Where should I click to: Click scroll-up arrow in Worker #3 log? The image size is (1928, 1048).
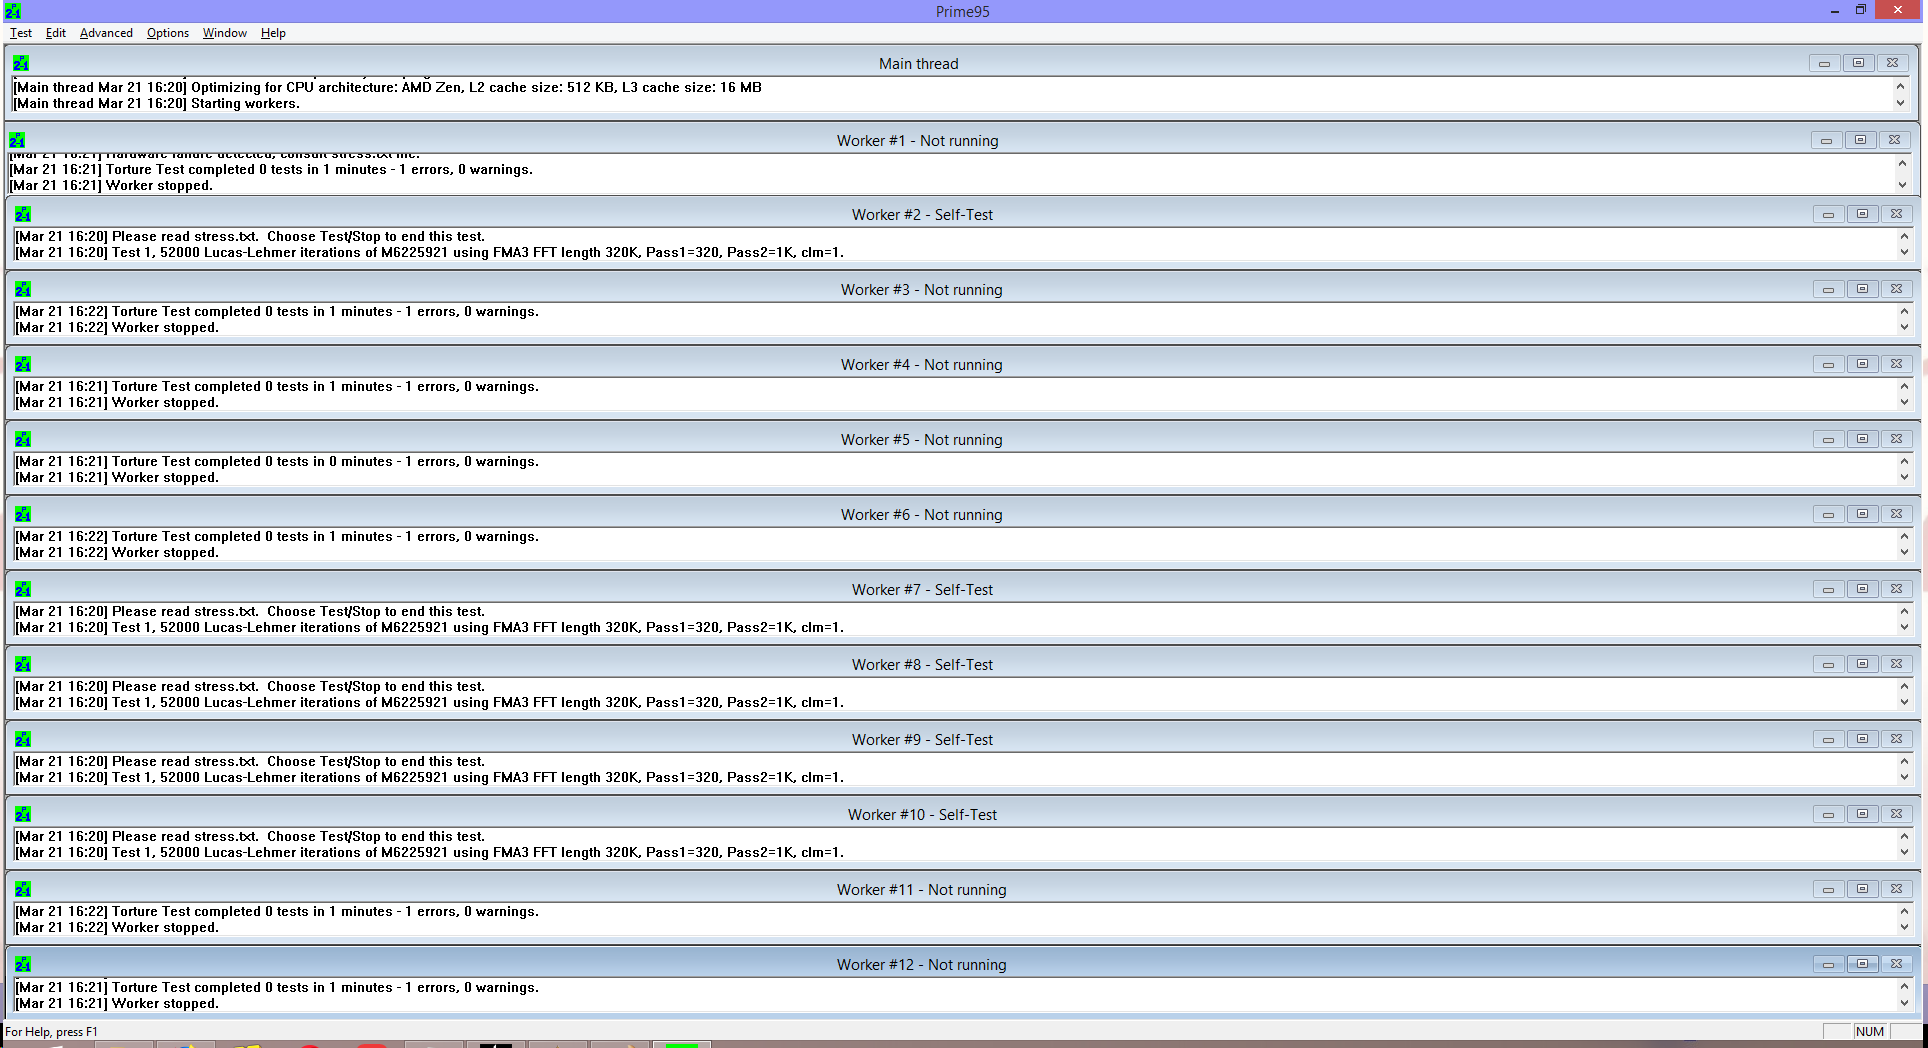1904,311
